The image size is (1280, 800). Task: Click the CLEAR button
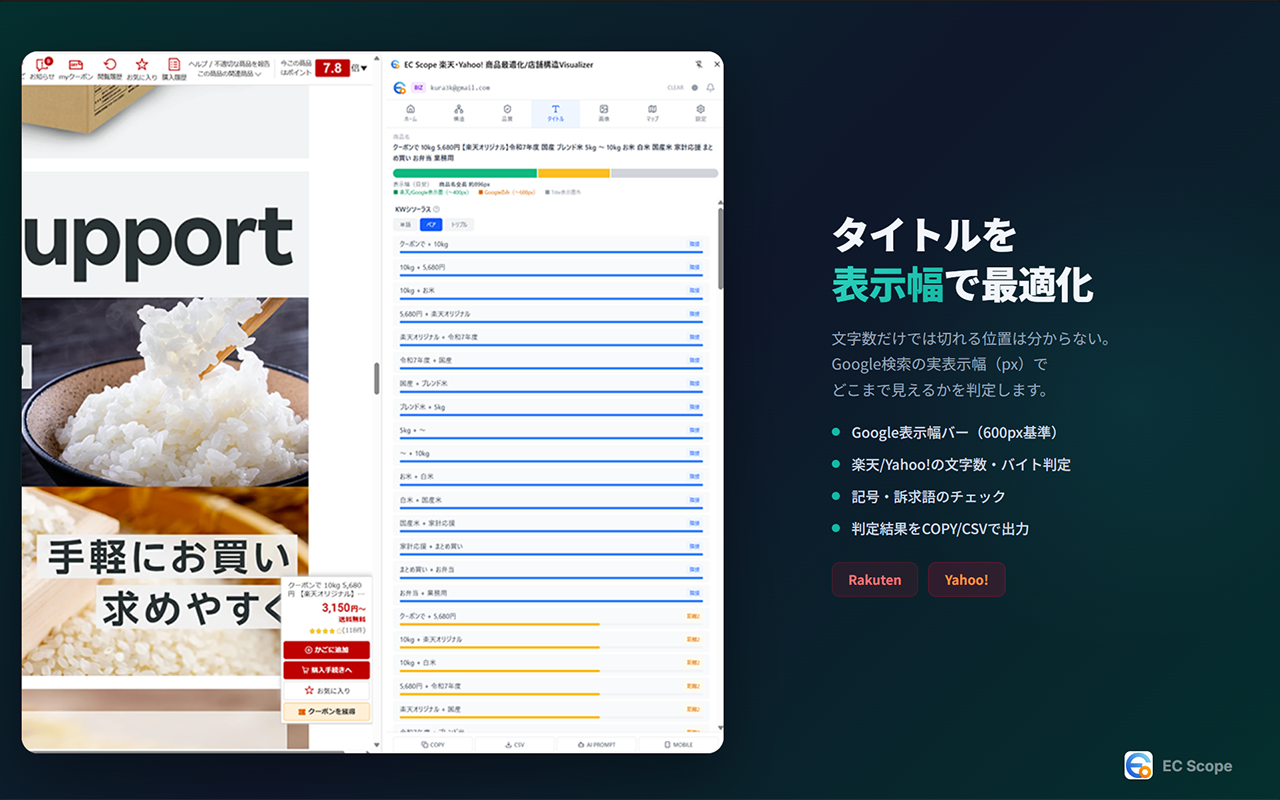pyautogui.click(x=676, y=88)
